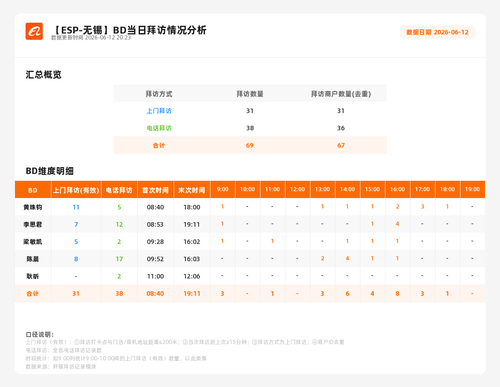Click the '末次时间' column header
This screenshot has height=387, width=500.
click(192, 190)
